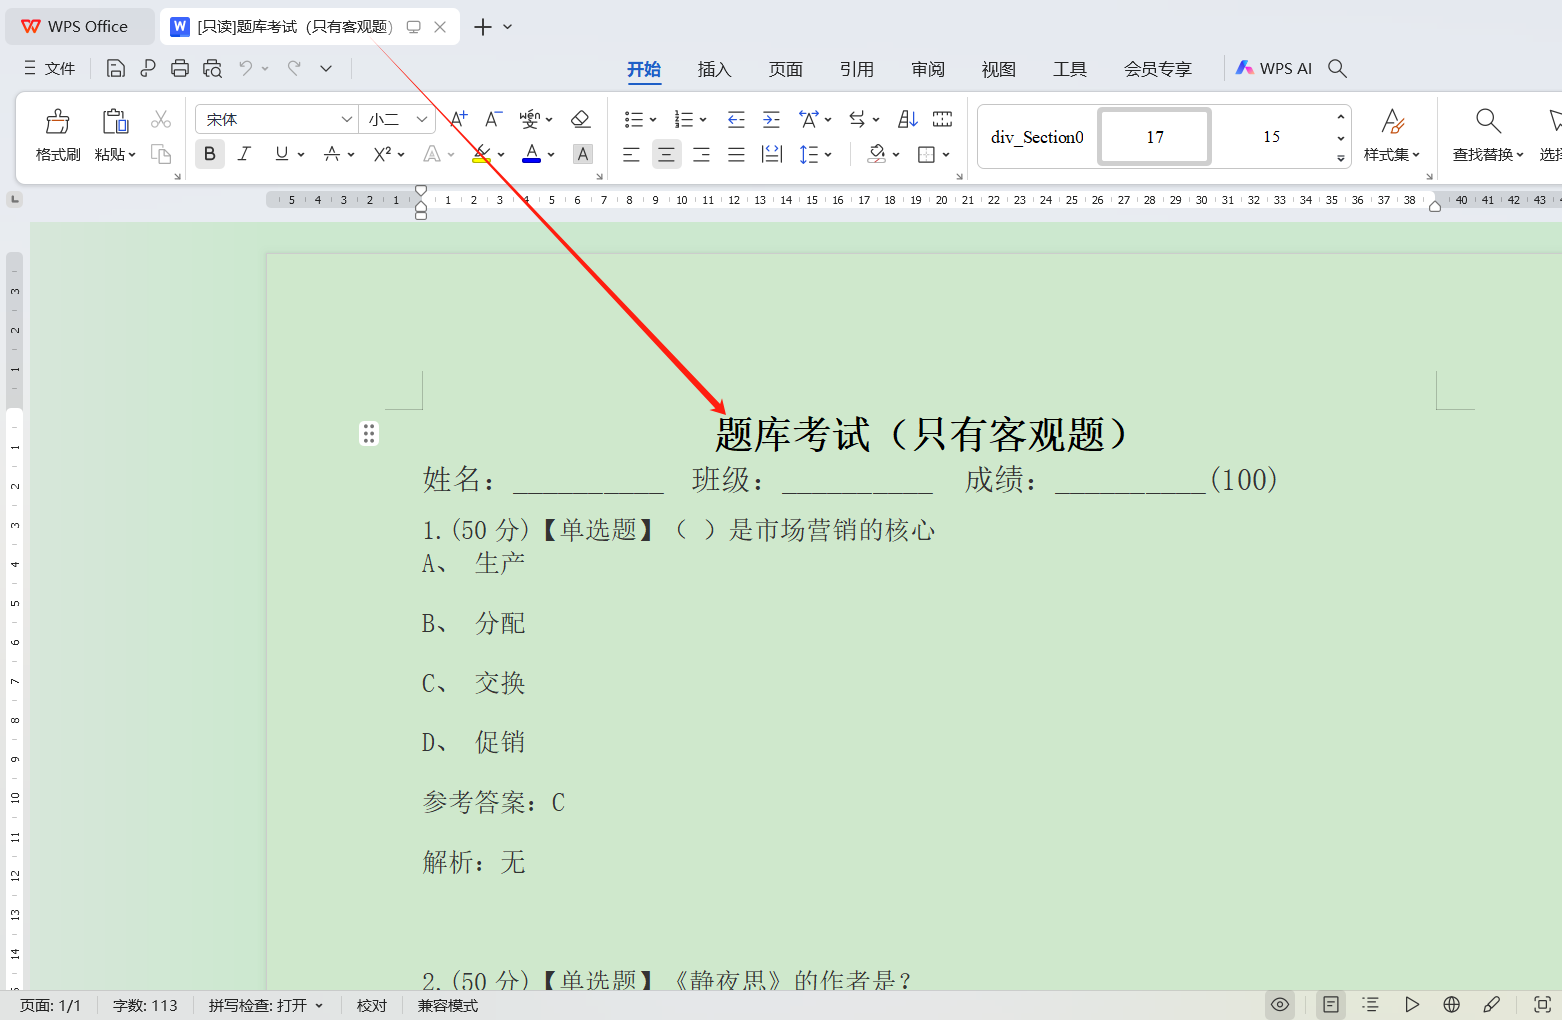Open the 审阅 ribbon tab

[927, 69]
